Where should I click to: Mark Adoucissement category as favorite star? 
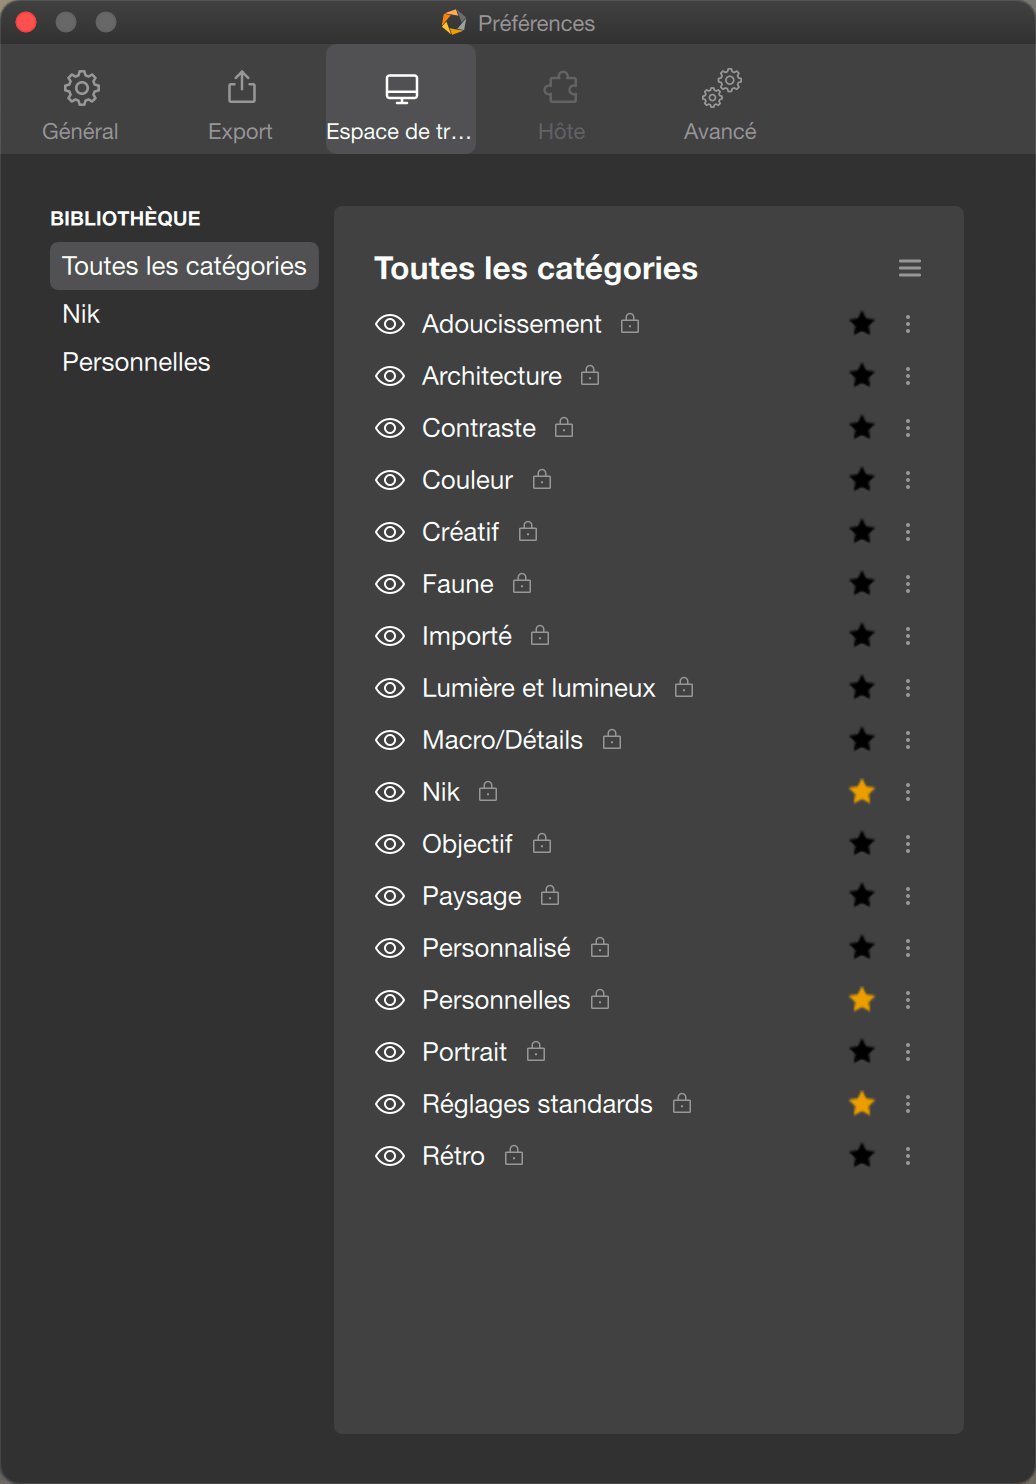tap(862, 324)
